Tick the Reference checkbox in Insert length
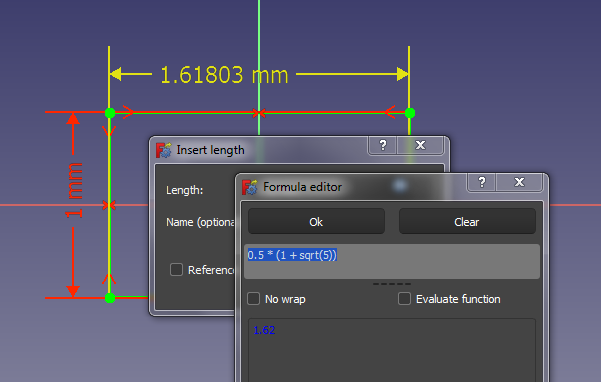Viewport: 601px width, 382px height. click(x=176, y=269)
